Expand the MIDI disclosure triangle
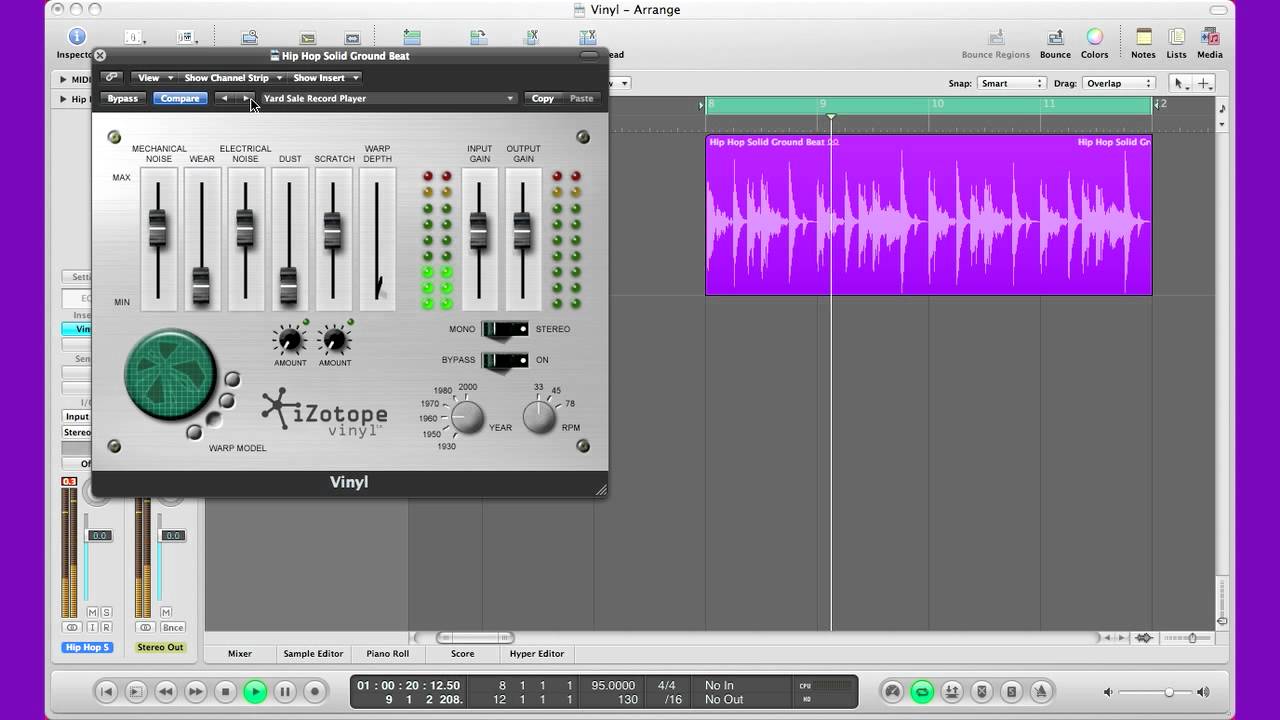The height and width of the screenshot is (720, 1280). 63,79
